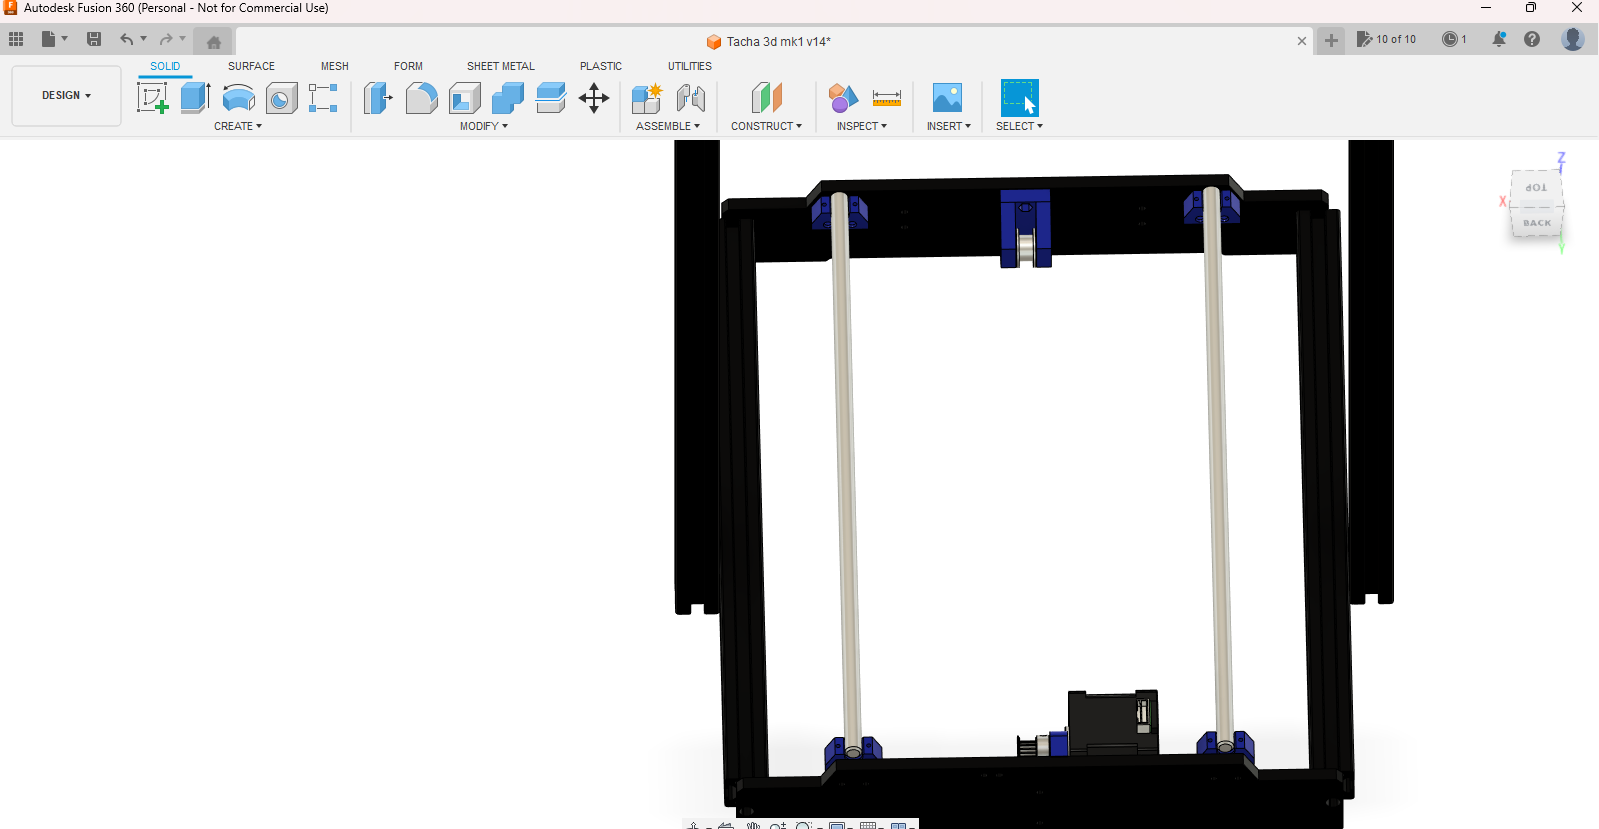Redo the last undone action
The image size is (1599, 829).
(x=166, y=39)
